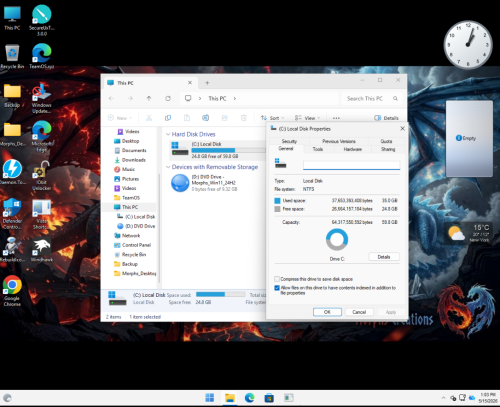
Task: Open the Sort dropdown menu
Action: pyautogui.click(x=272, y=118)
